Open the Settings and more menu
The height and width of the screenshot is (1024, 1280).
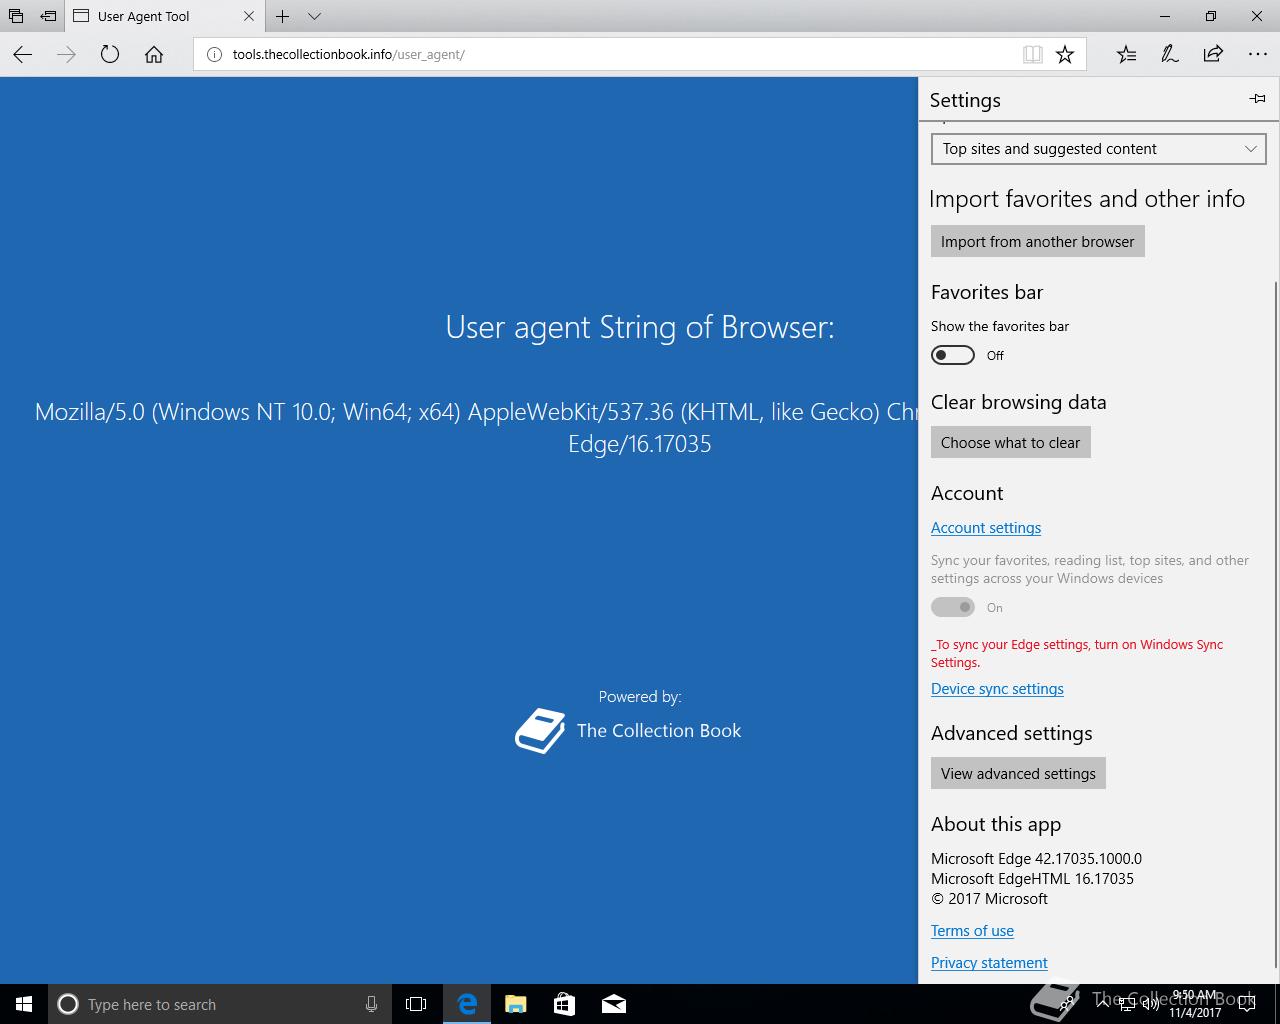pyautogui.click(x=1257, y=54)
